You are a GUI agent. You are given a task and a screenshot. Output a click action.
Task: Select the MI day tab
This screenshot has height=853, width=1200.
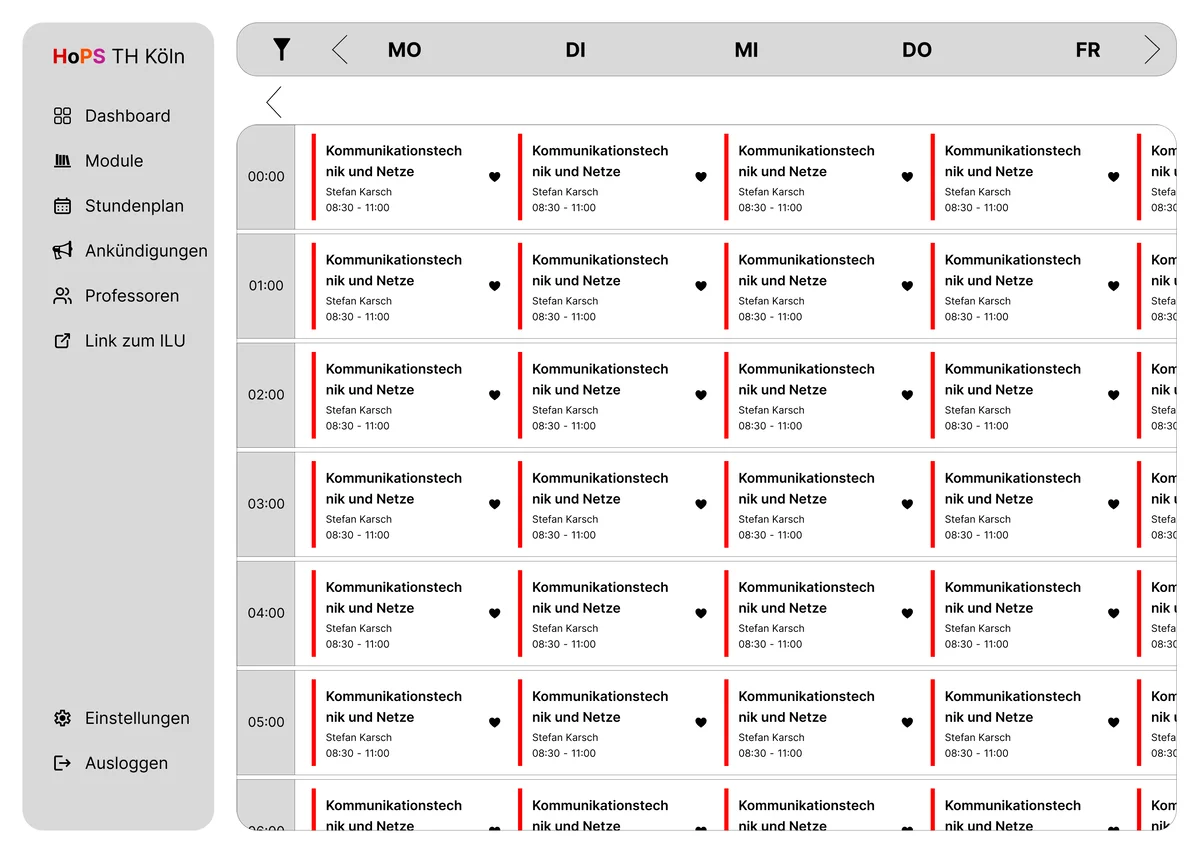[746, 50]
